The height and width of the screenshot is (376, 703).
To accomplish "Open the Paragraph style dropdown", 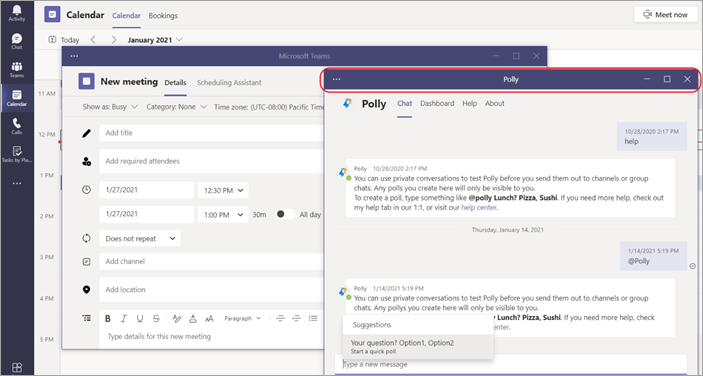I will point(242,318).
